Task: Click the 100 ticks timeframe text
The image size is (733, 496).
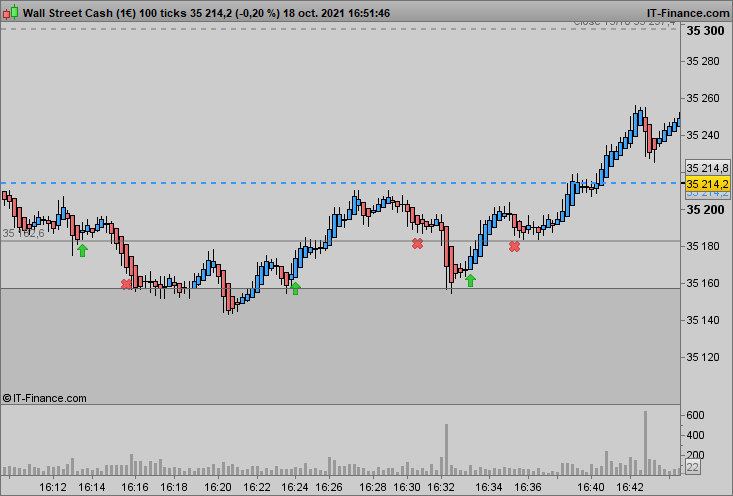Action: tap(163, 13)
